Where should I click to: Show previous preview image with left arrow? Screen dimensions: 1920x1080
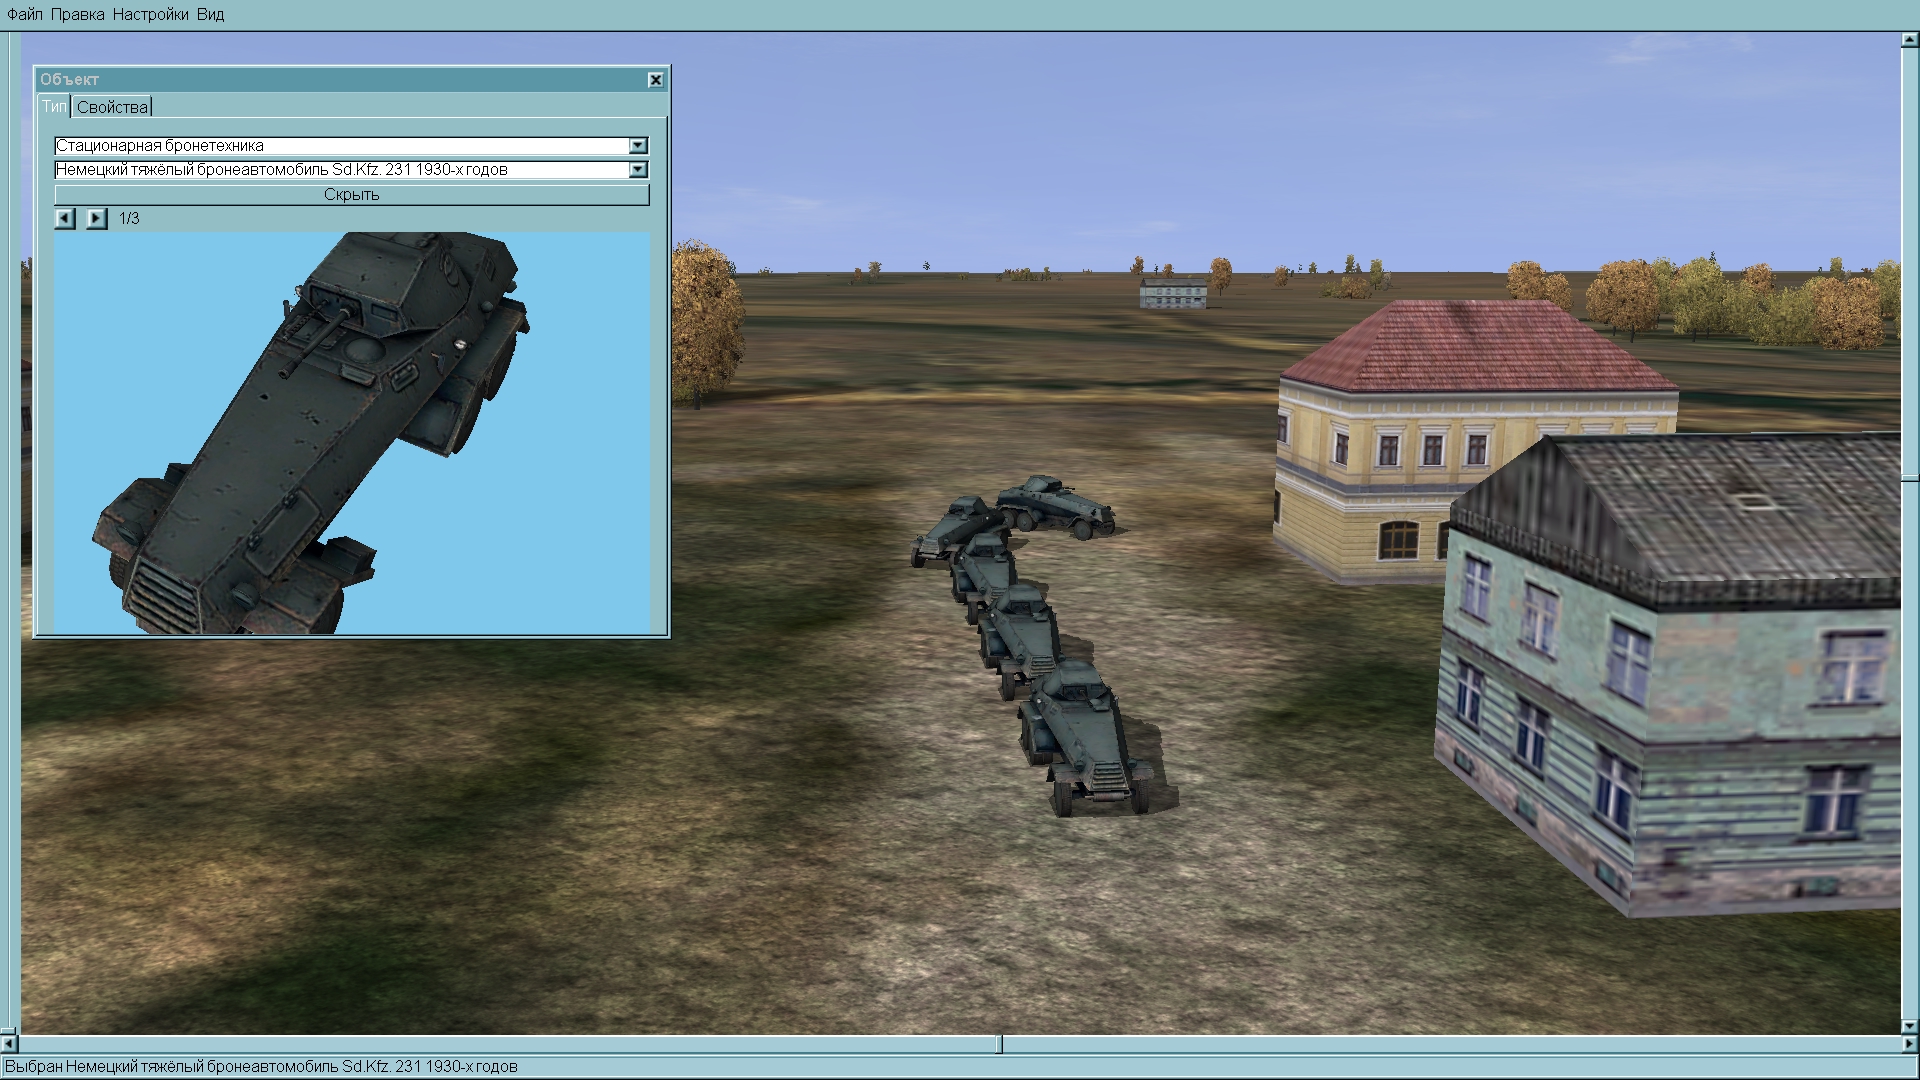click(x=65, y=218)
